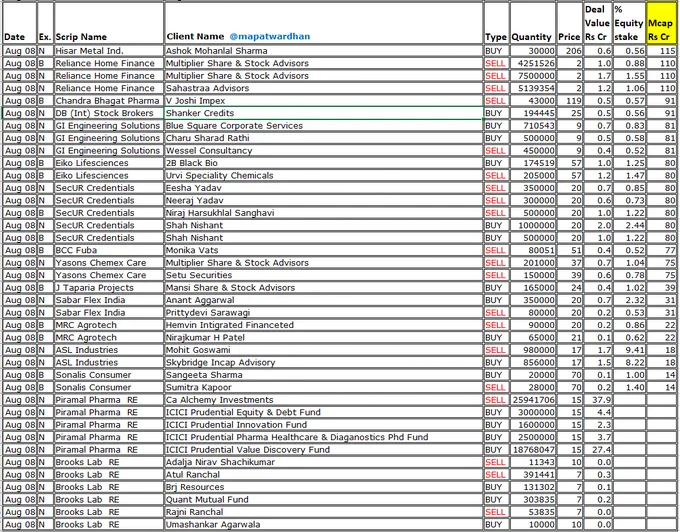This screenshot has height=532, width=680.
Task: Select the BCC Fuba scrip cell
Action: pos(108,250)
